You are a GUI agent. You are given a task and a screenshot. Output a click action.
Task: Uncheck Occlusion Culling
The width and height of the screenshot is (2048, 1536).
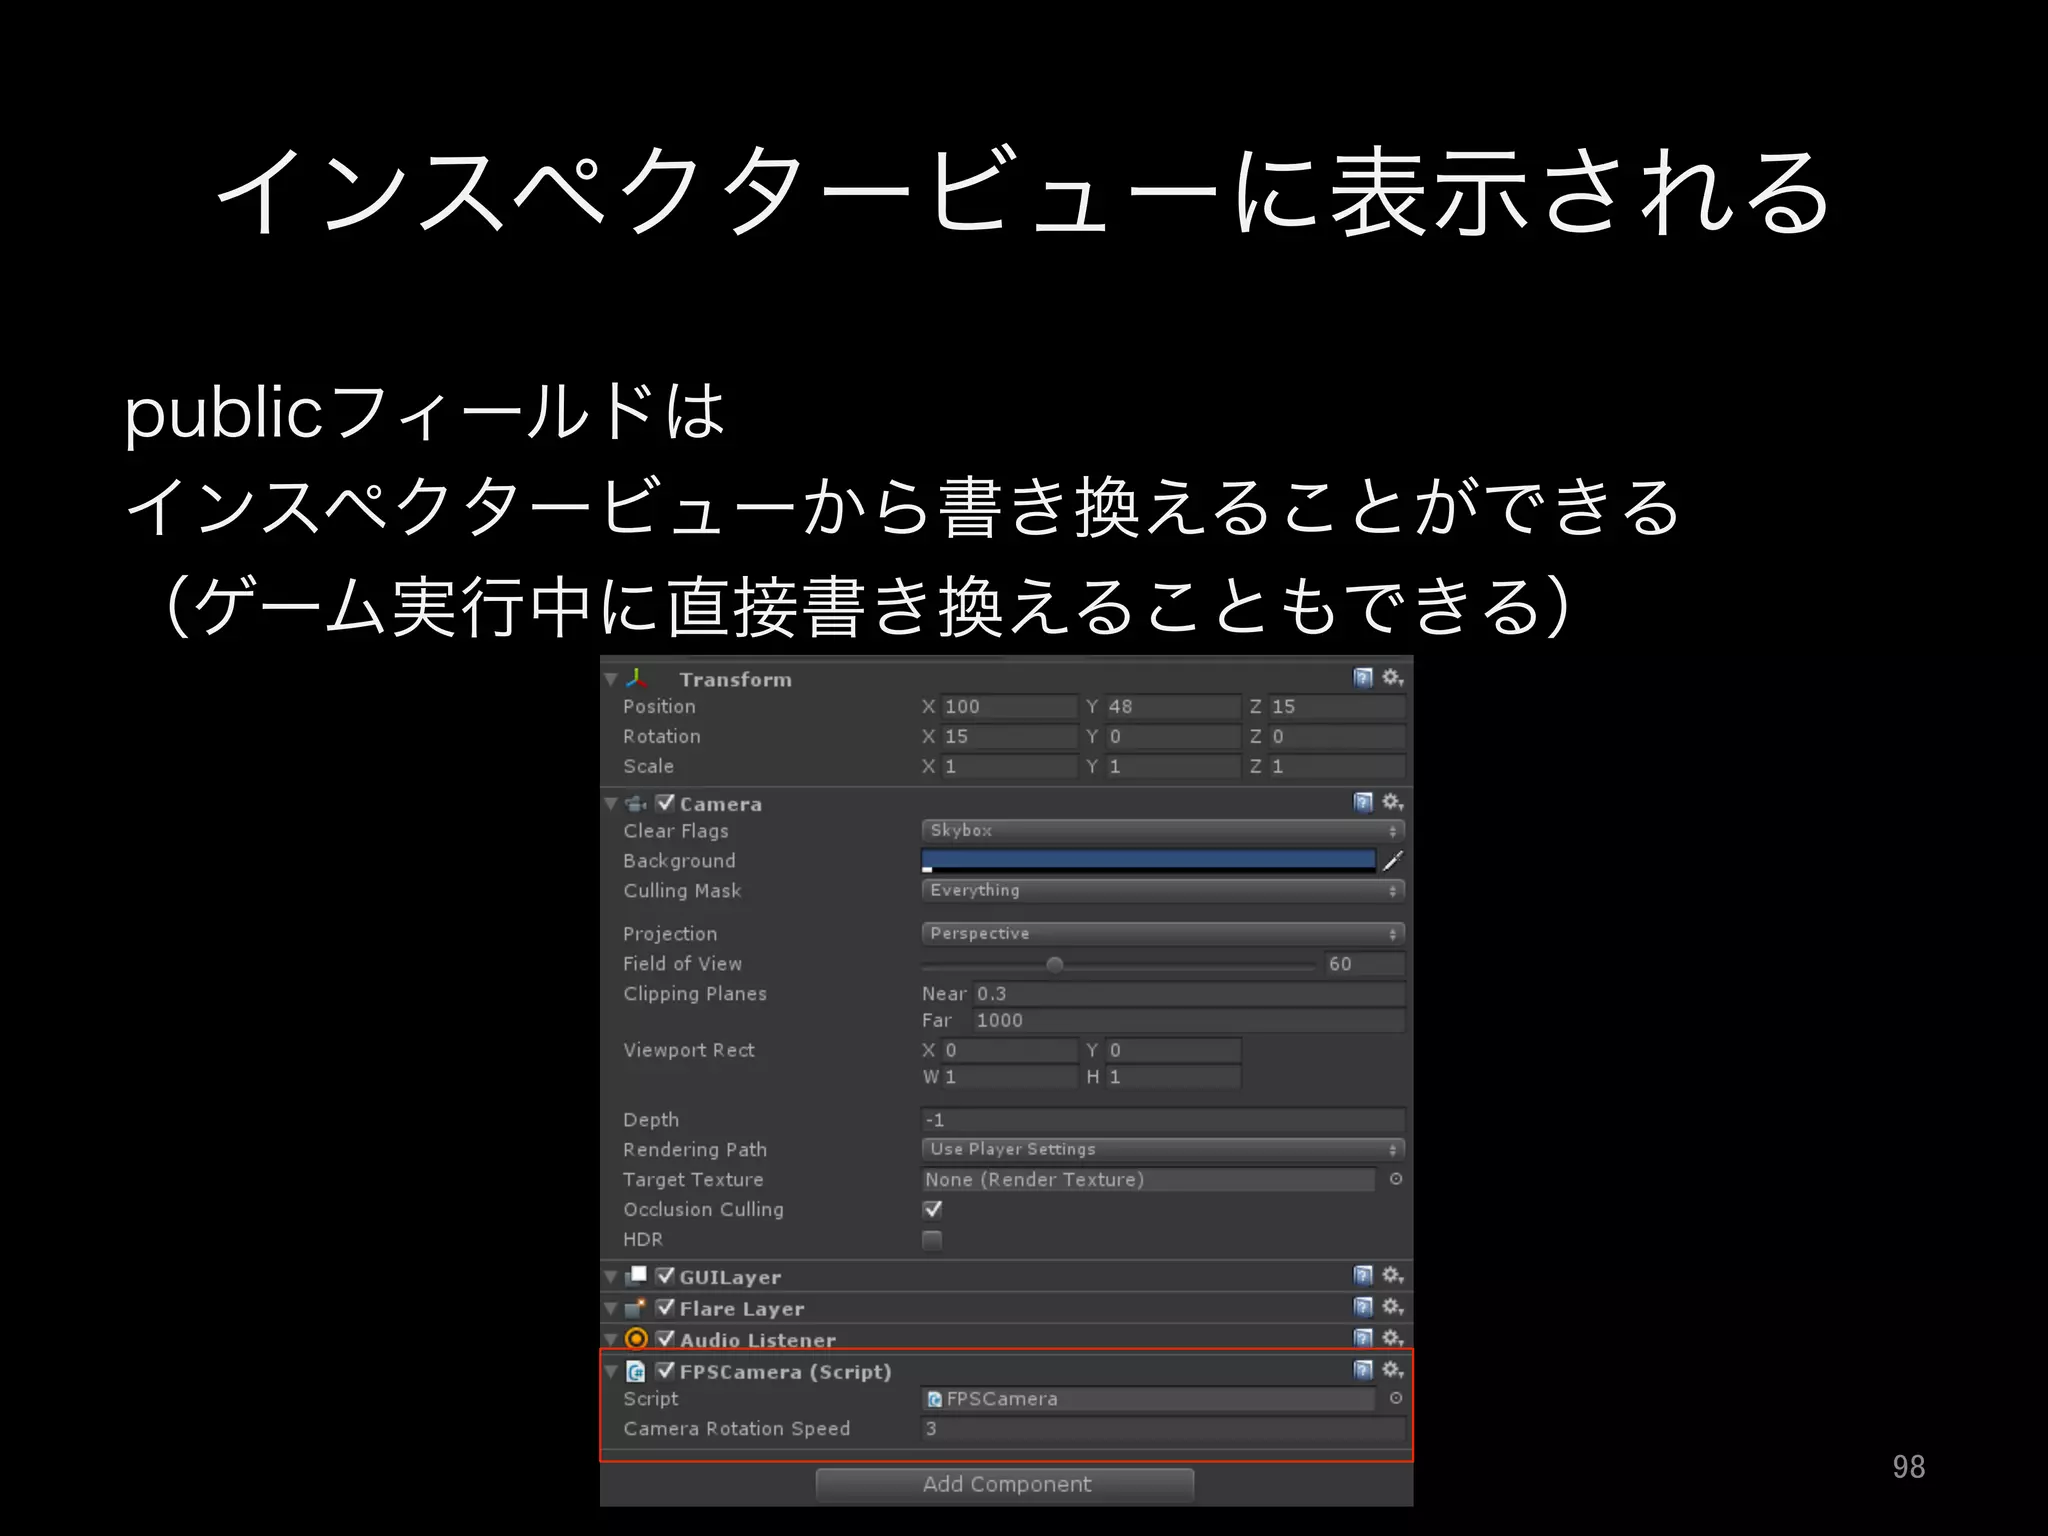click(932, 1209)
